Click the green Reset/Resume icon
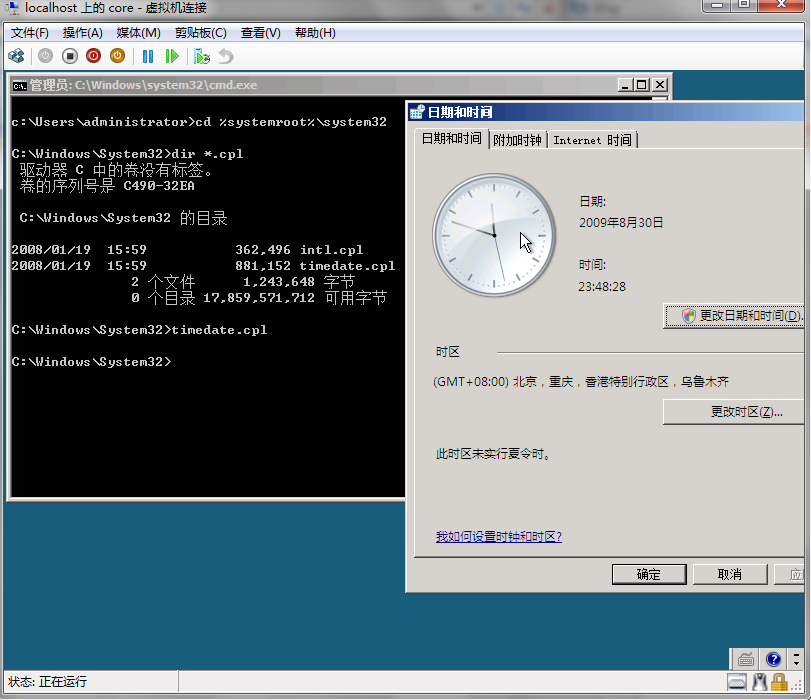This screenshot has height=700, width=811. [x=172, y=56]
